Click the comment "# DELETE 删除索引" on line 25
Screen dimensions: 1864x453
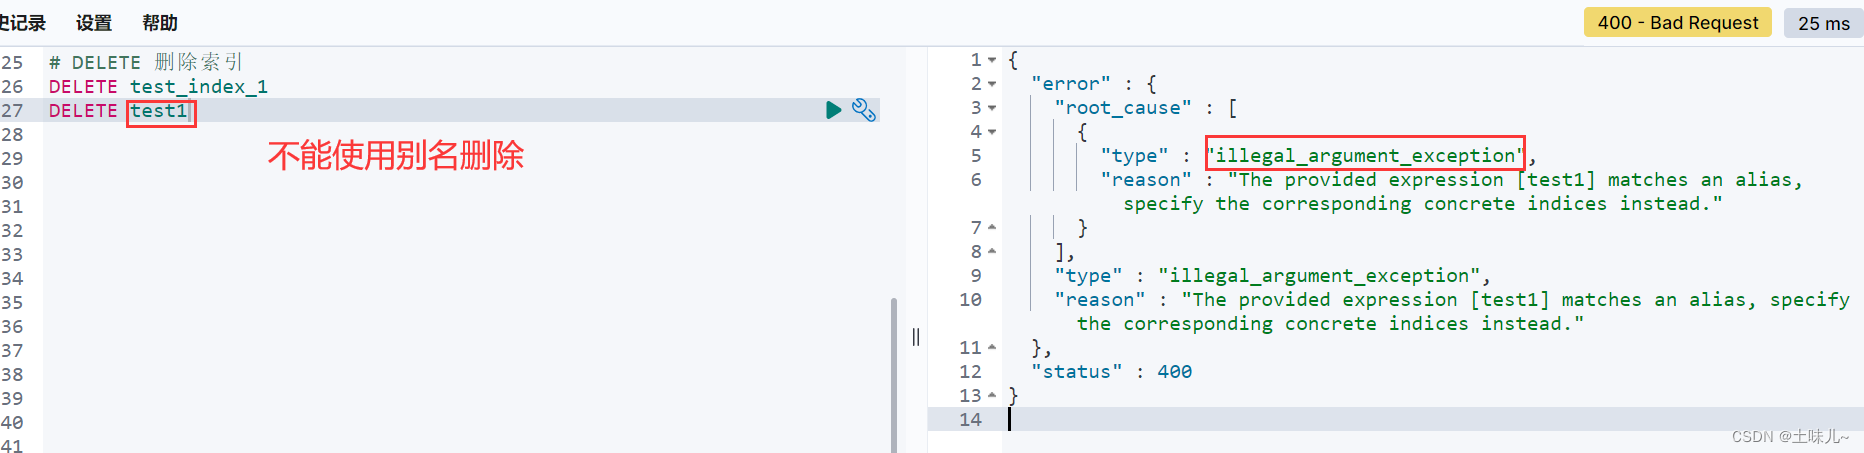click(146, 62)
